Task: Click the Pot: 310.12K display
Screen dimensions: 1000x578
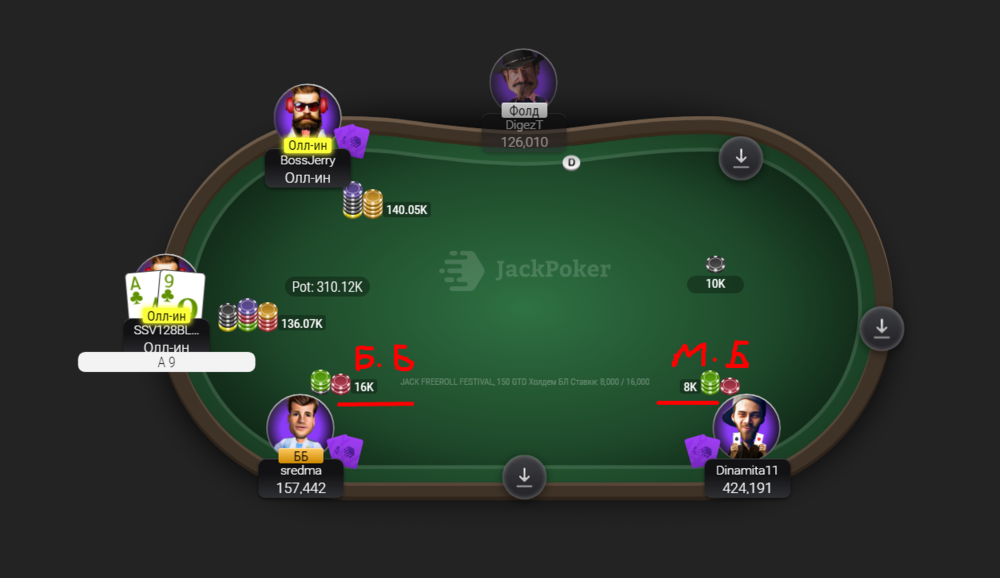Action: (327, 287)
